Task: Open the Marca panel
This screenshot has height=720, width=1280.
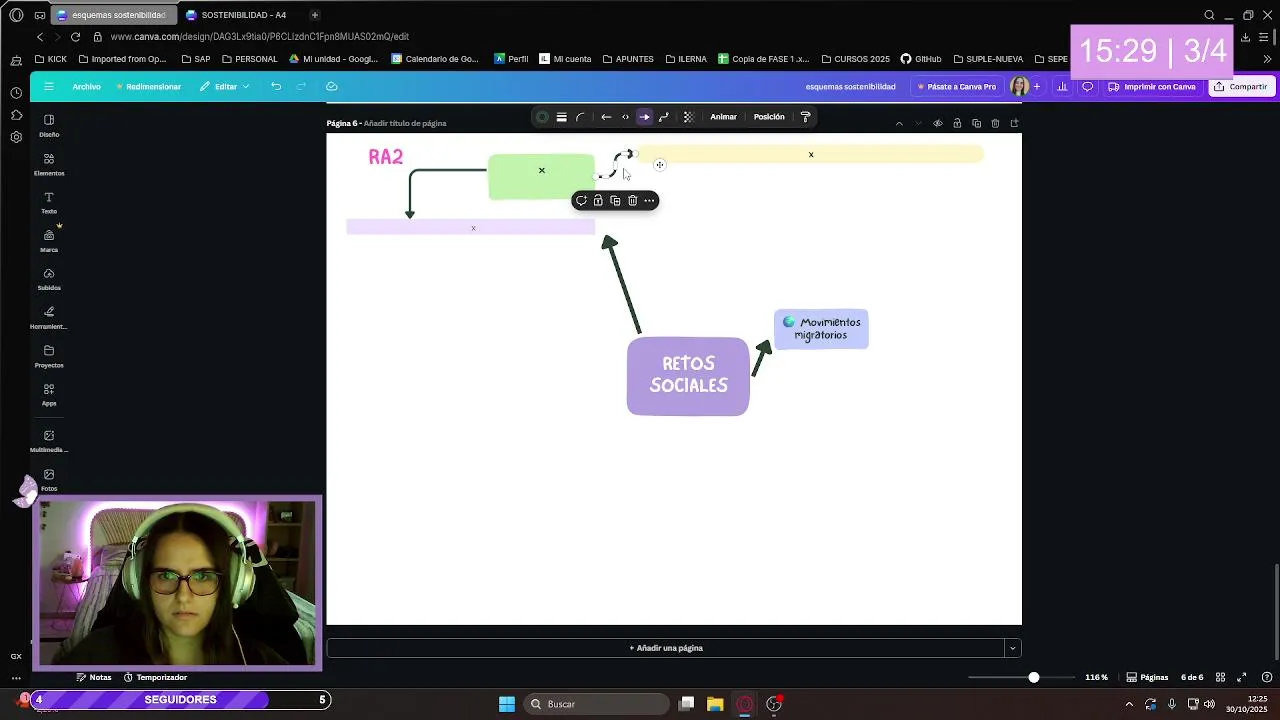Action: [x=49, y=240]
